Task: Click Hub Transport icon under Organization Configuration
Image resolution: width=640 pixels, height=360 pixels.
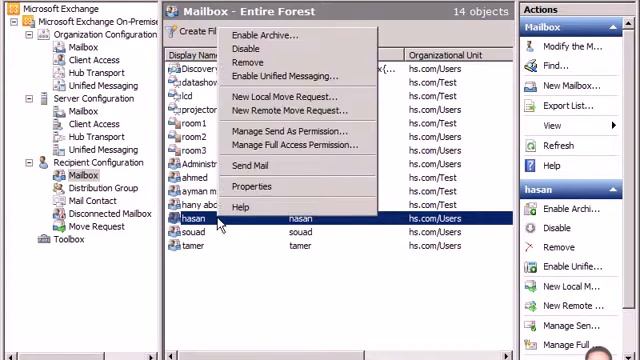Action: [59, 73]
